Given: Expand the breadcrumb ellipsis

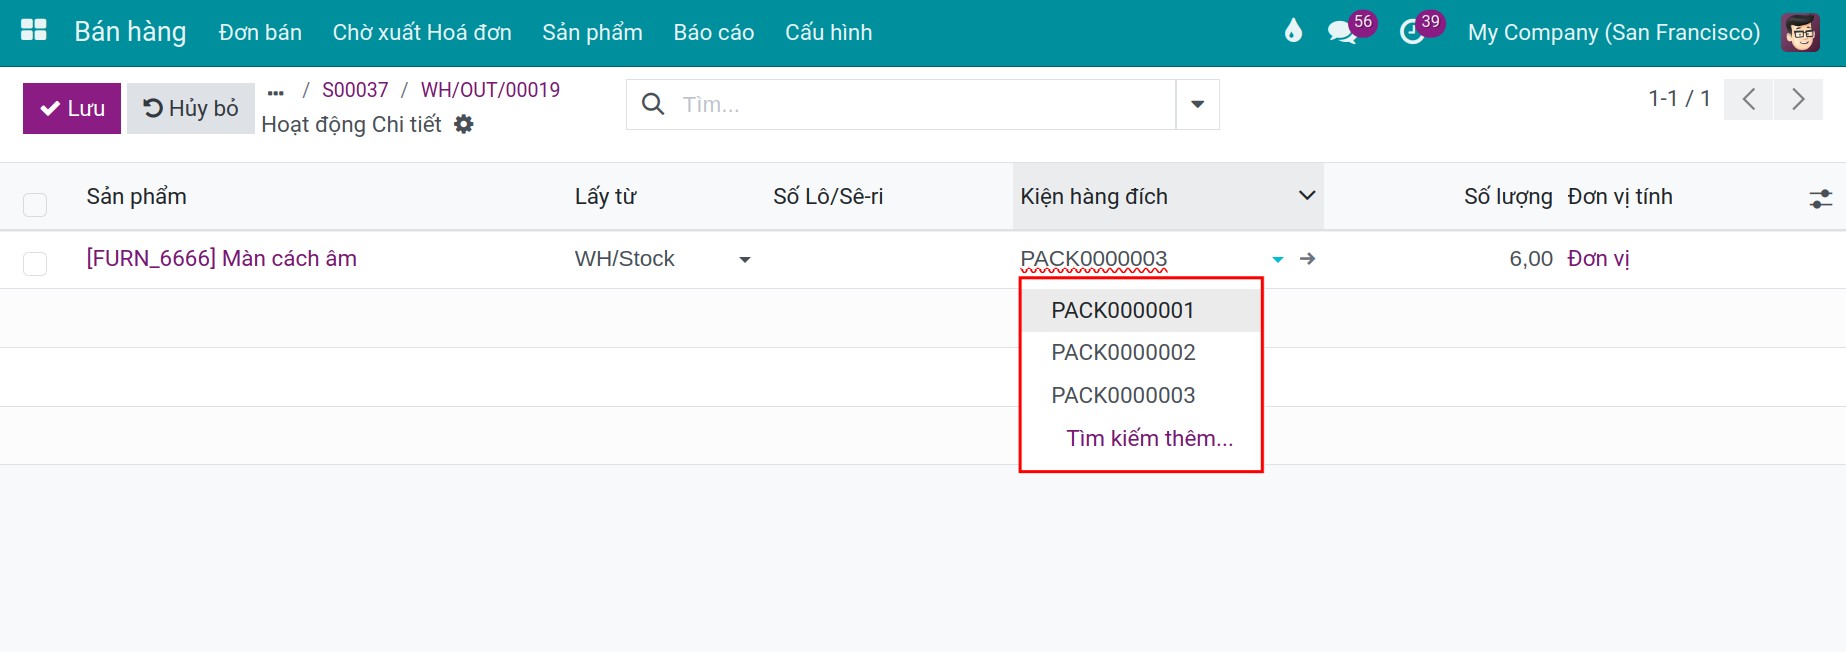Looking at the screenshot, I should click(x=276, y=93).
